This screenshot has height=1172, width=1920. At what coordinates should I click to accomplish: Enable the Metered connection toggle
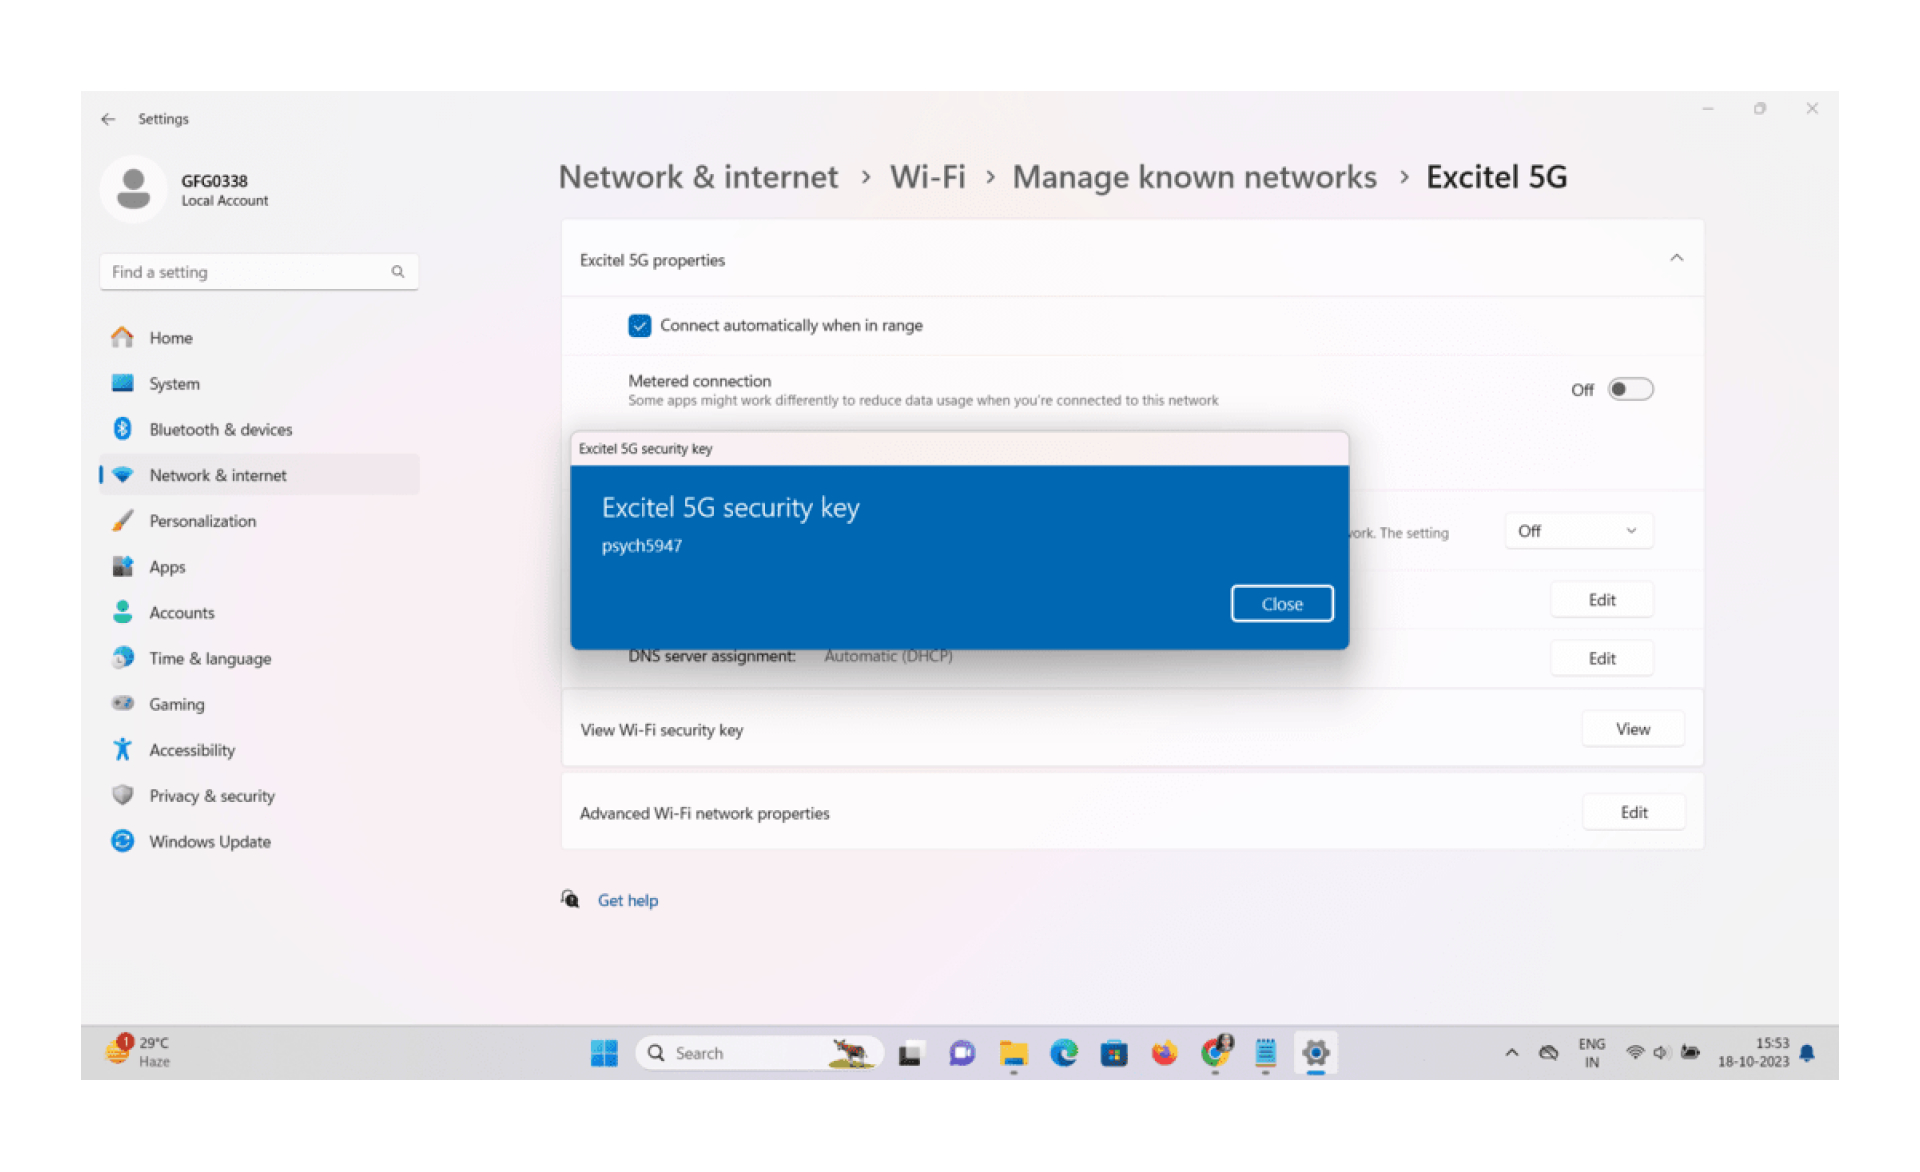click(x=1630, y=389)
